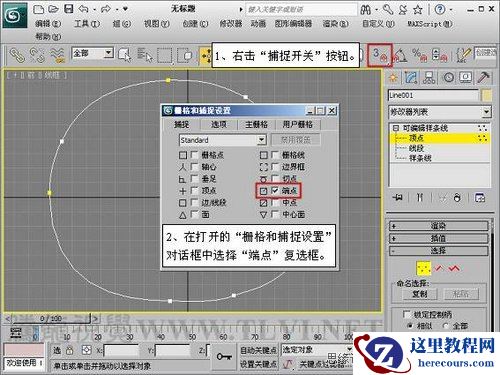The height and width of the screenshot is (375, 500).
Task: Enable the 中点 snap checkbox
Action: coord(275,202)
